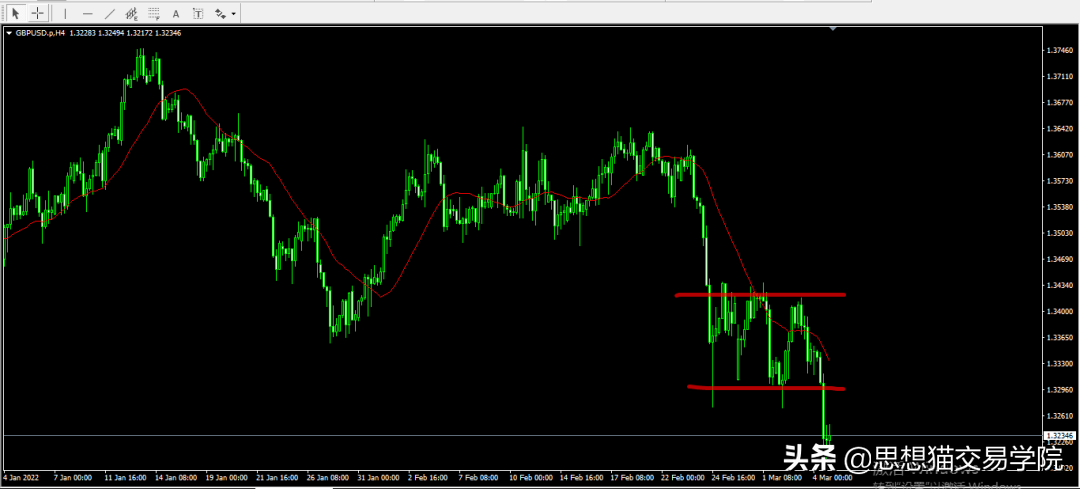The width and height of the screenshot is (1080, 489).
Task: Click the 1.35030 price scale label
Action: coord(1059,233)
